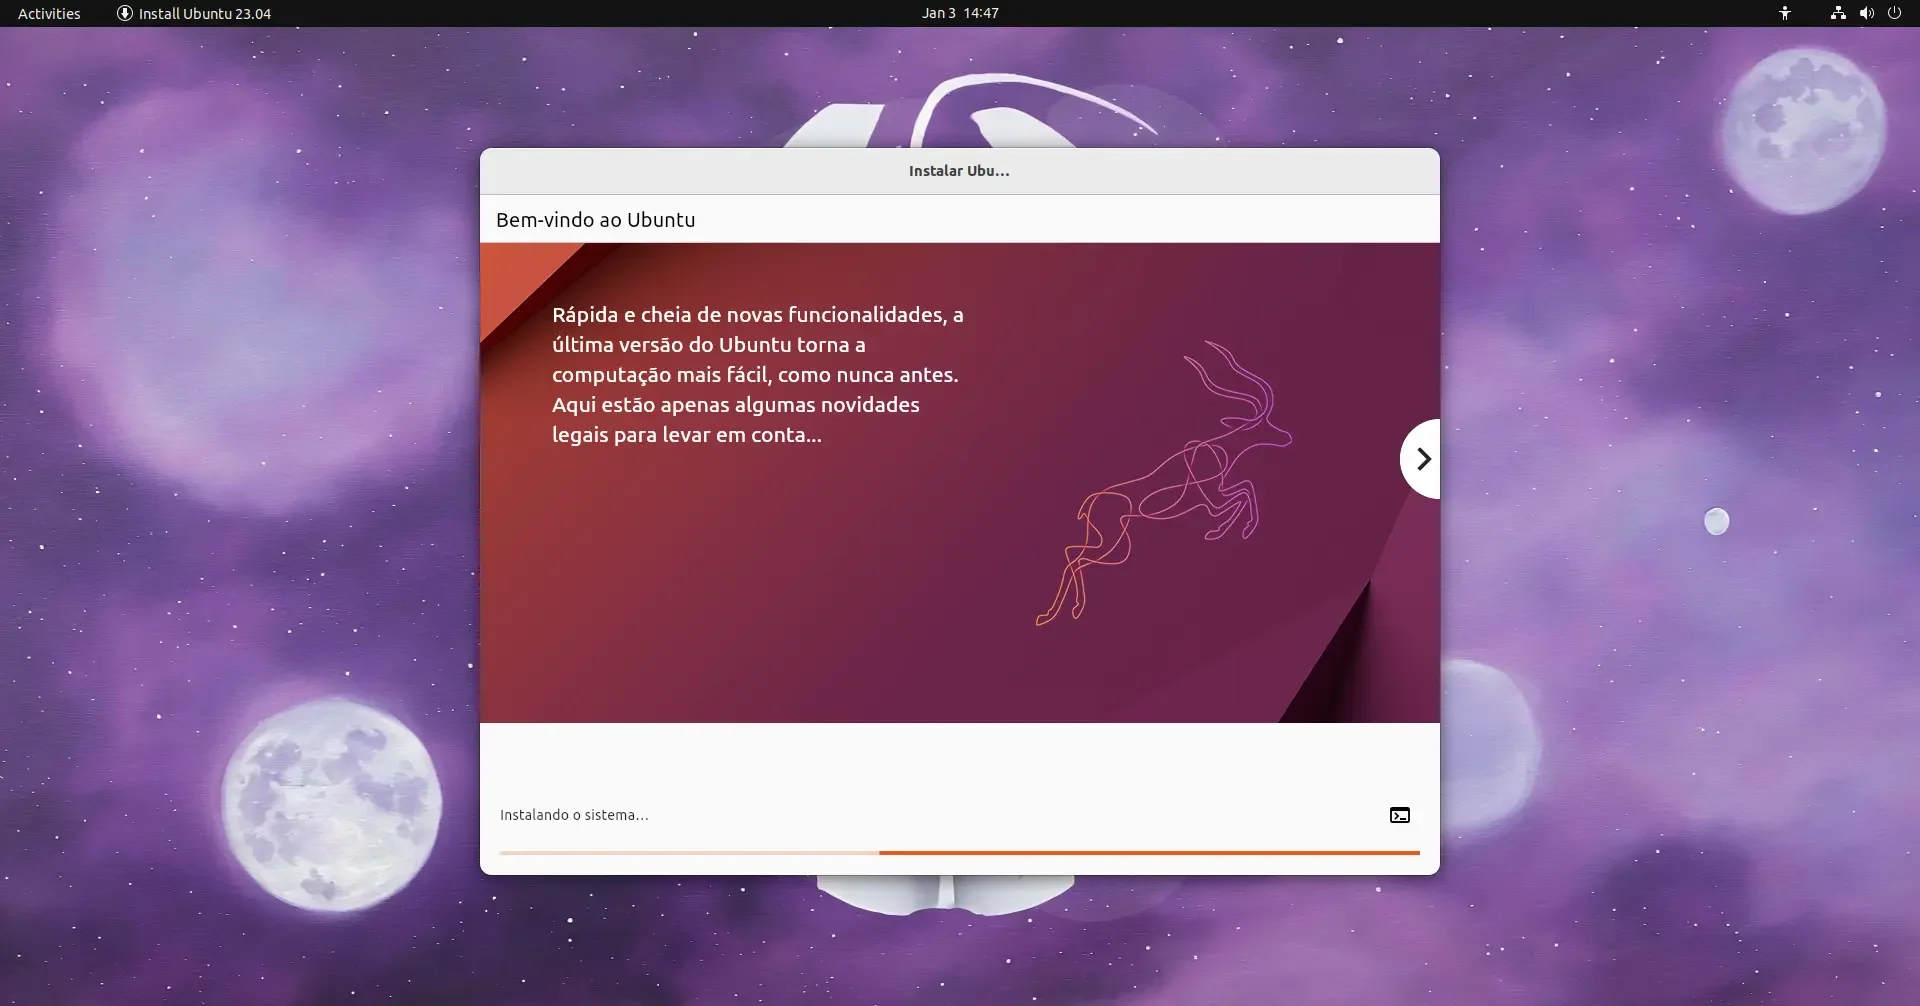This screenshot has height=1006, width=1920.
Task: Open the power menu icon
Action: pos(1894,13)
